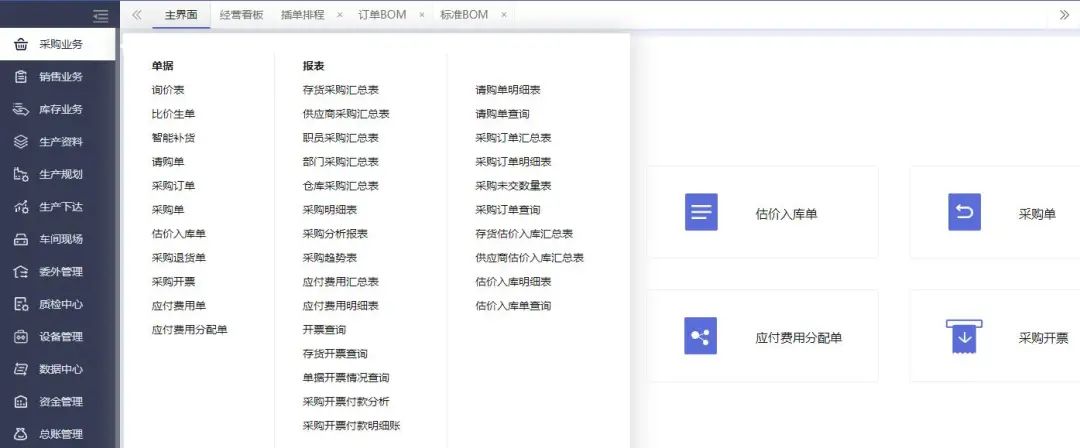Select the 生产资料 layers icon
The height and width of the screenshot is (448, 1080).
20,142
